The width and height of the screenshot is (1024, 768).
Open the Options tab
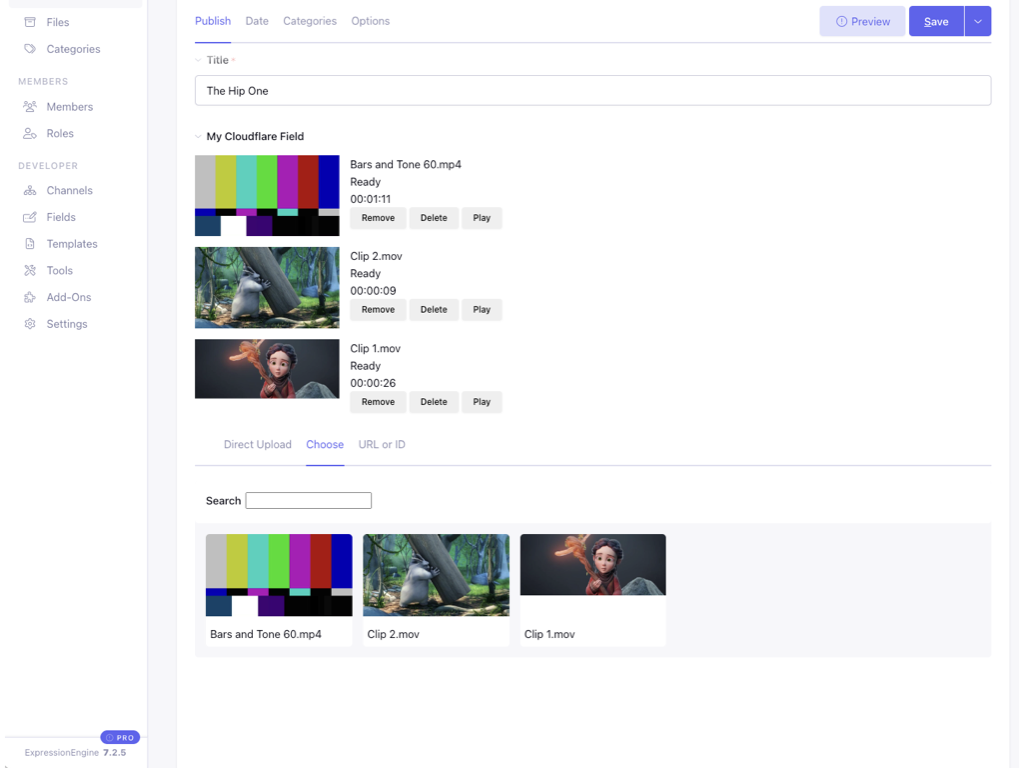pos(370,21)
